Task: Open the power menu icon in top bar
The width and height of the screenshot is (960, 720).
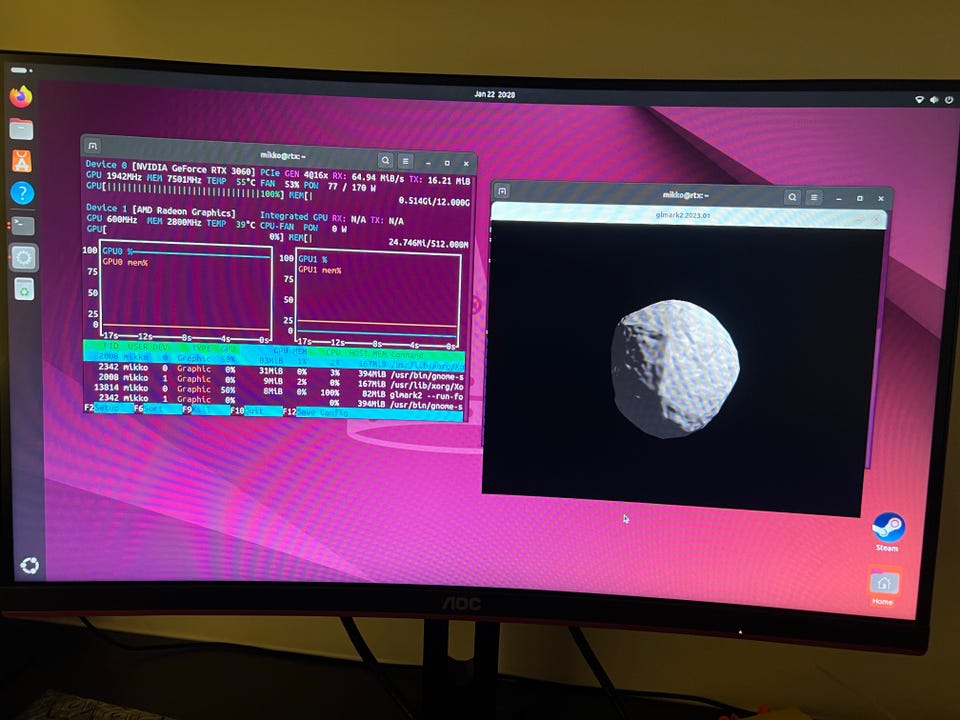Action: click(949, 100)
